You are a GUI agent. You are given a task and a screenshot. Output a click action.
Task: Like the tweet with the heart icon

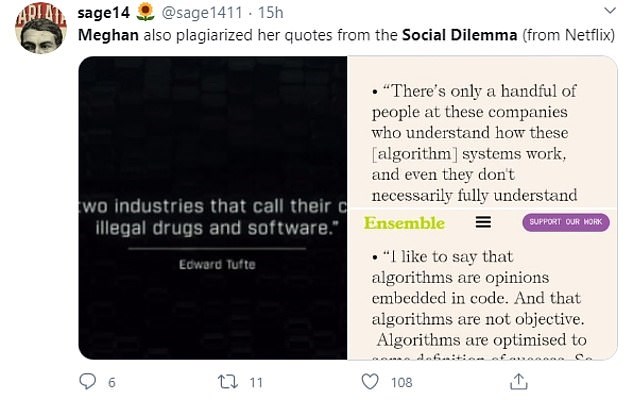[x=370, y=381]
